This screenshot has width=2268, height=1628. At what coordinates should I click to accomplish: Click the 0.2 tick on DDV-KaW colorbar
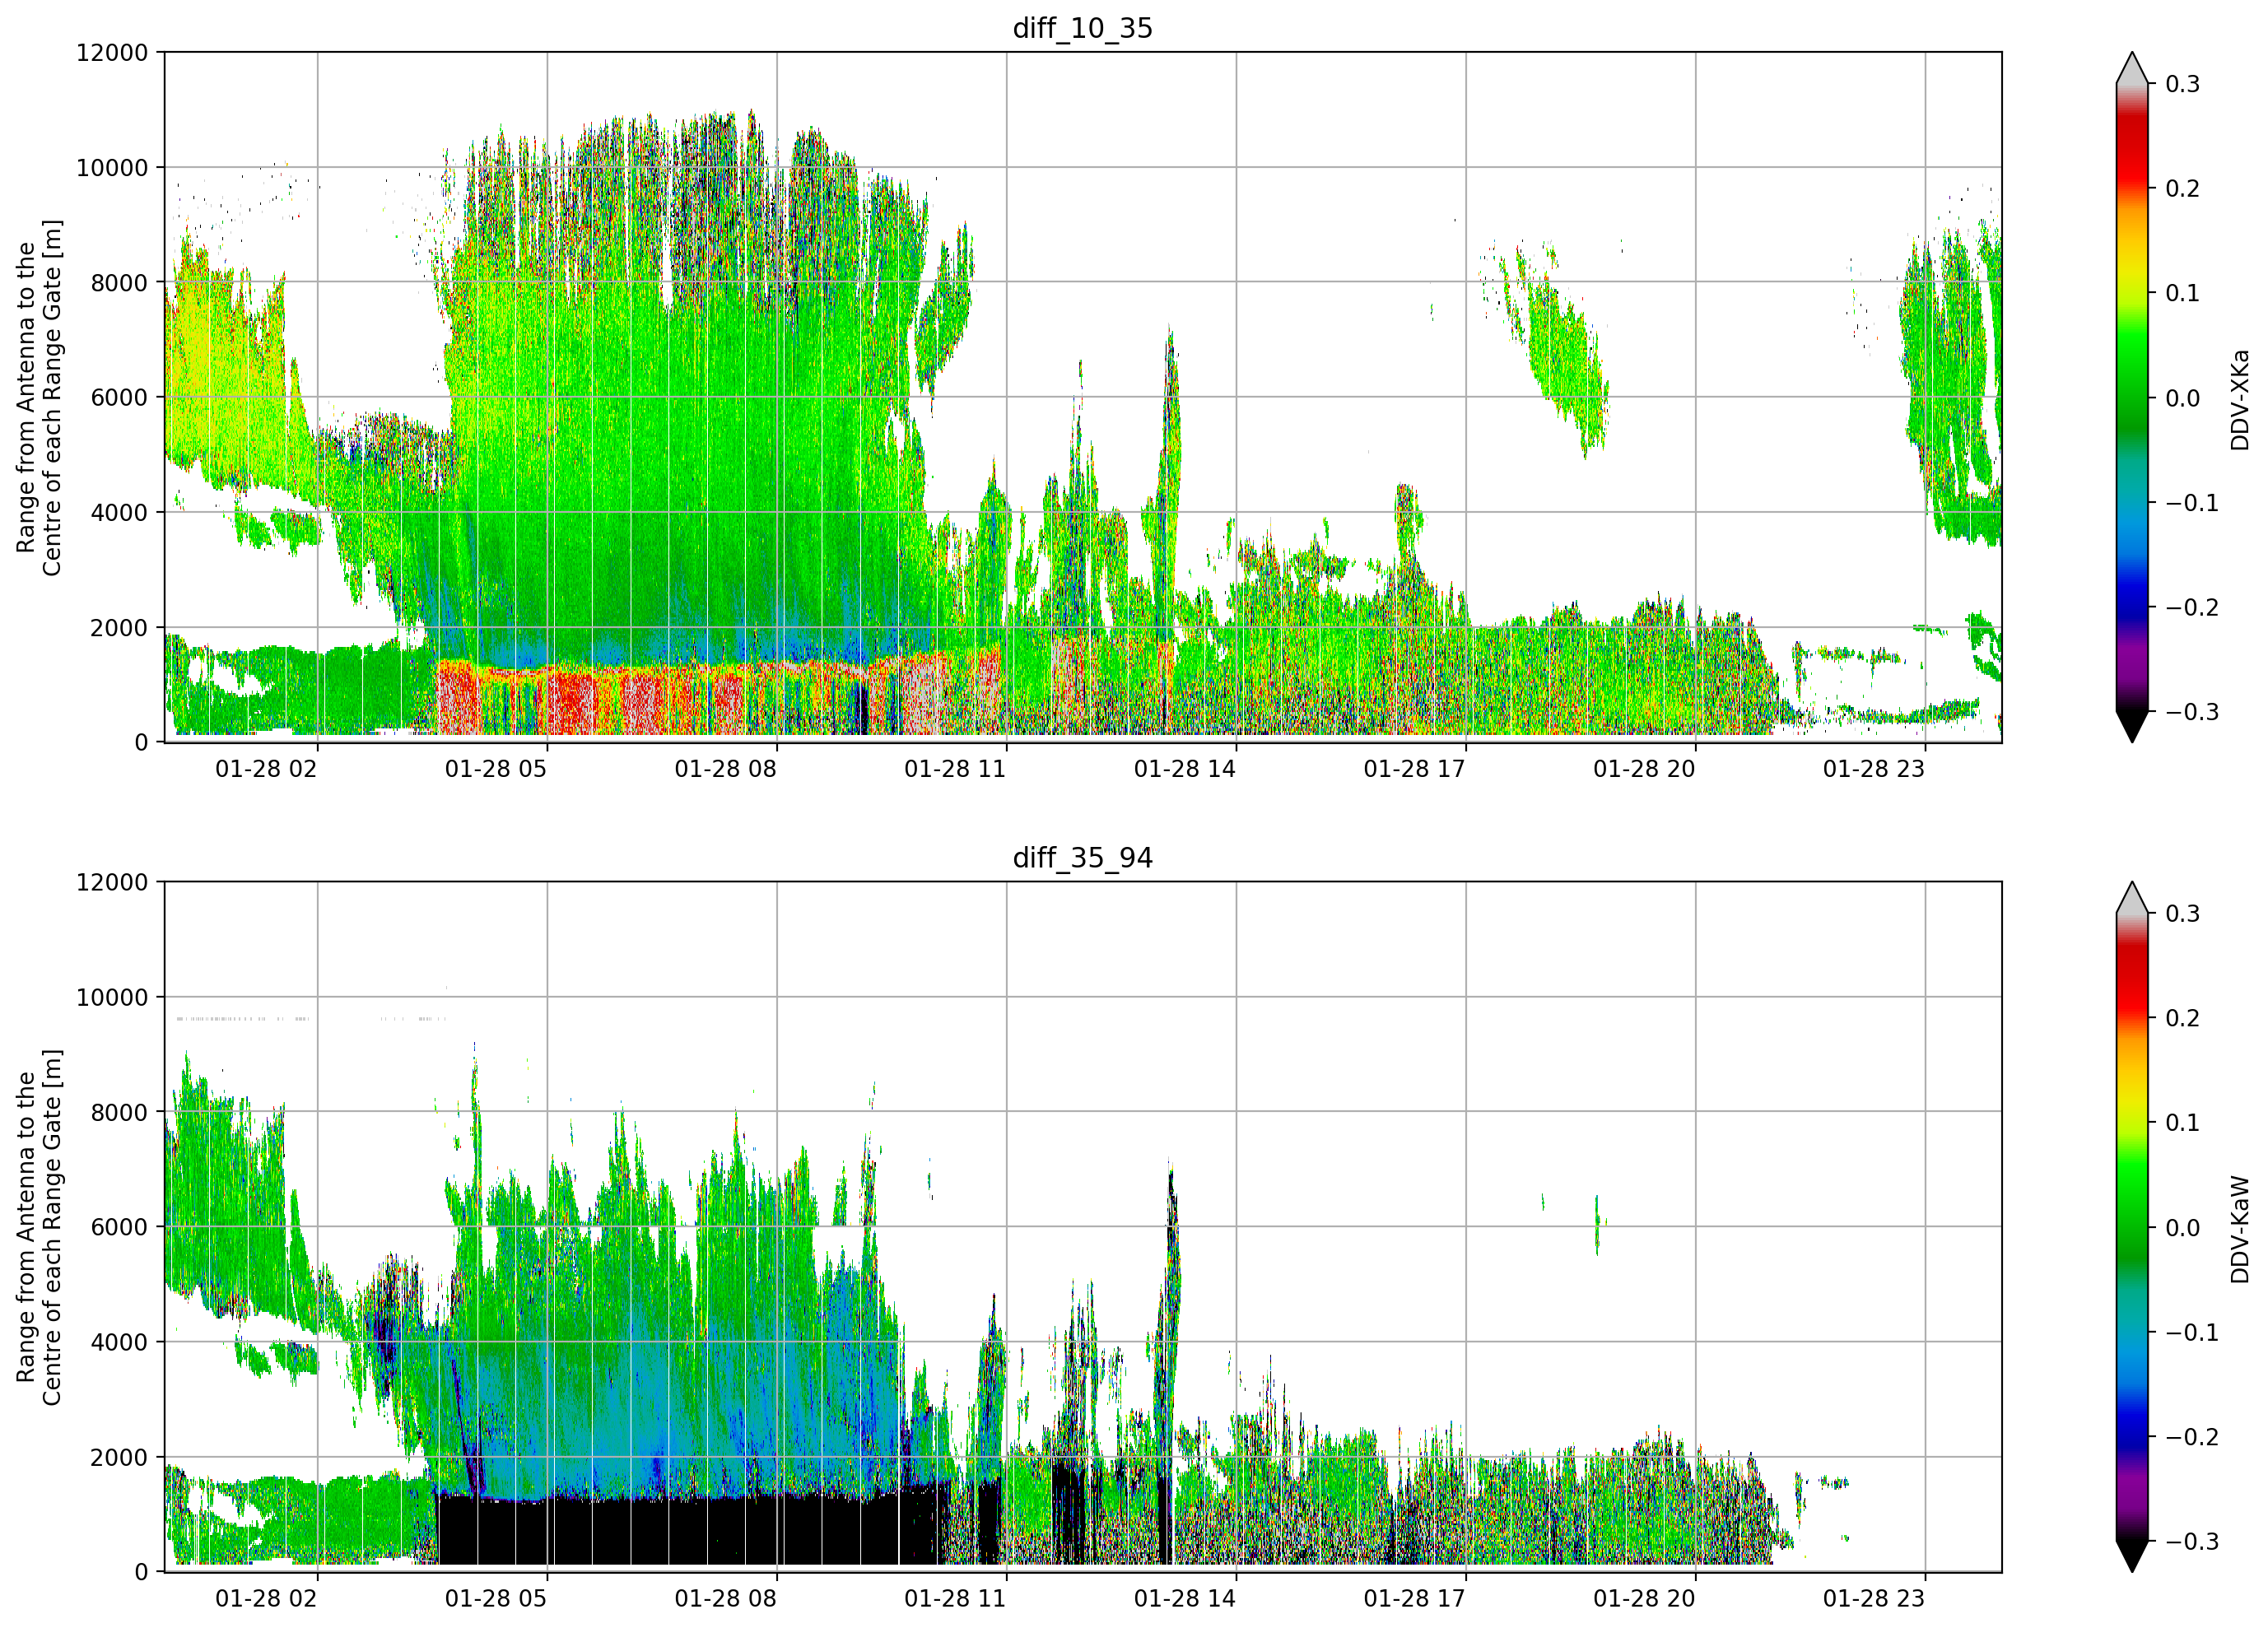pos(2182,1019)
